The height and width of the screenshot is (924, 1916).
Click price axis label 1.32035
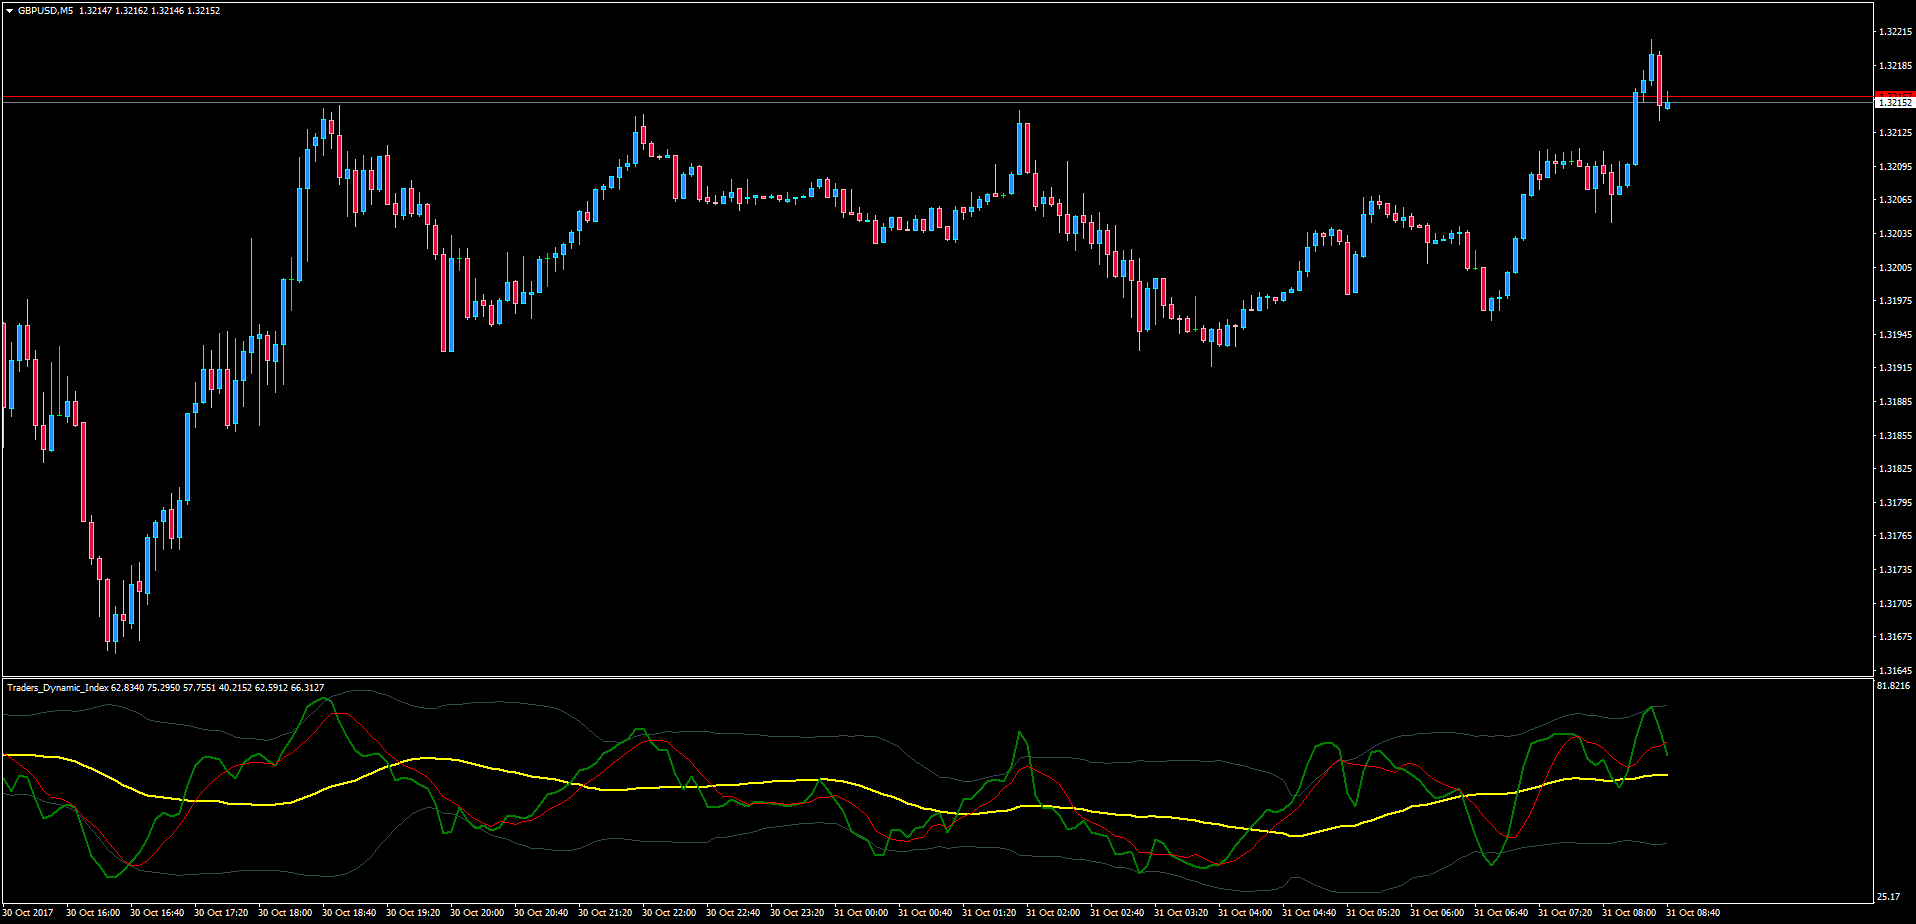(x=1895, y=234)
